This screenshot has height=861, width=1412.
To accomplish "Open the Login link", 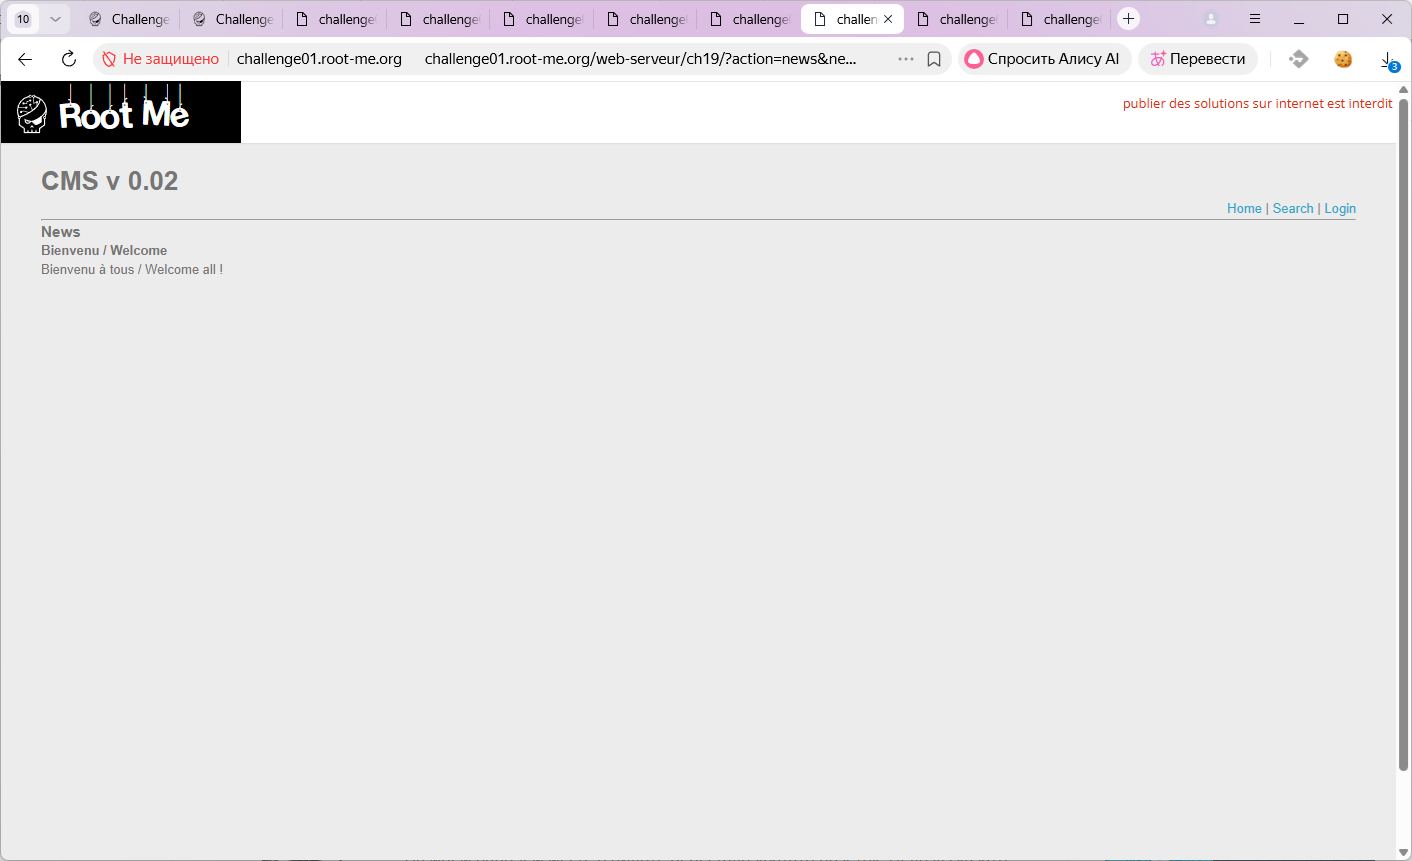I will 1340,208.
